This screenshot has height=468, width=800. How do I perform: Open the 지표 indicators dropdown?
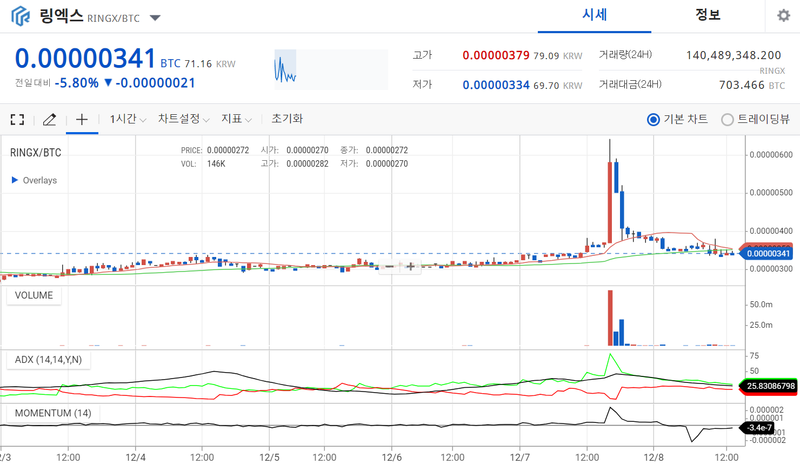click(236, 119)
